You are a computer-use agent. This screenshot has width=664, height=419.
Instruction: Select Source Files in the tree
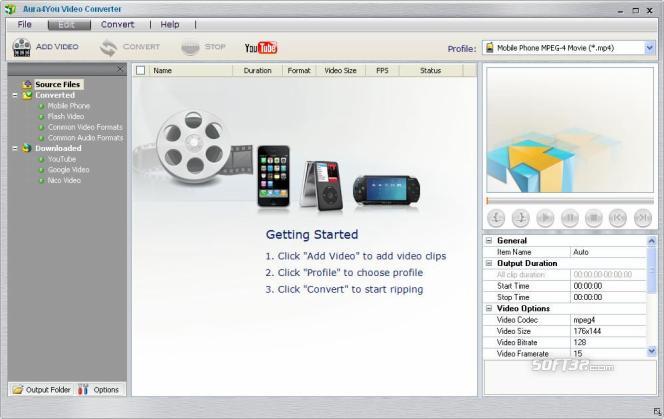coord(58,84)
